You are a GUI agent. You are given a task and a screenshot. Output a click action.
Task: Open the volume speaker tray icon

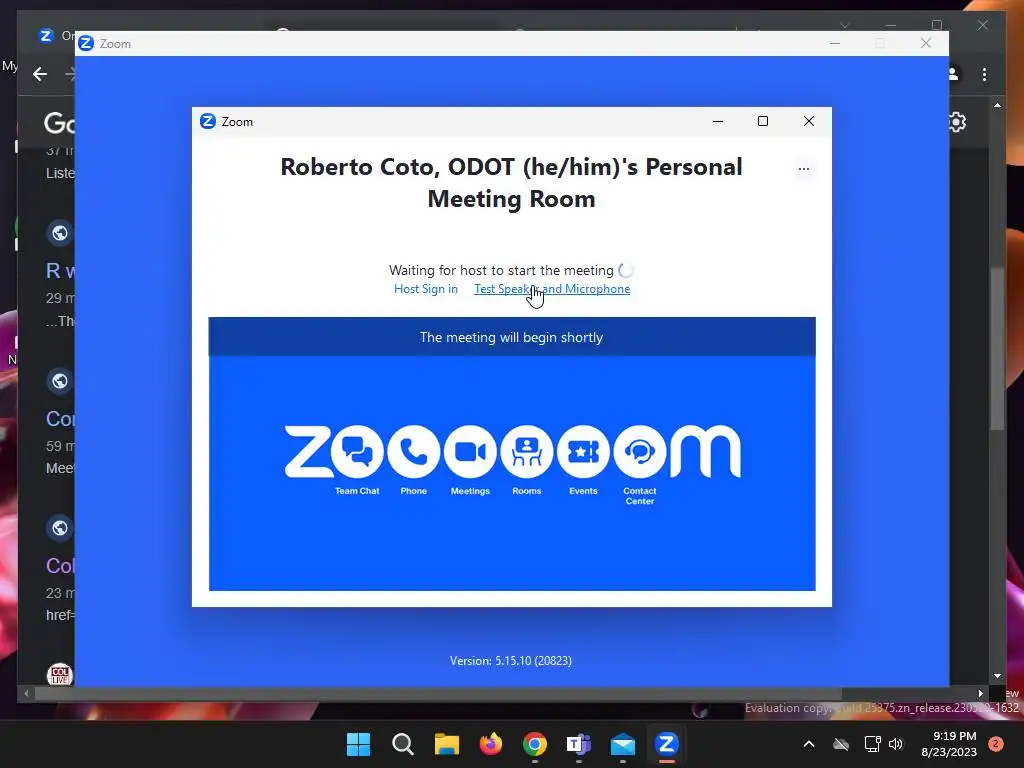tap(896, 744)
